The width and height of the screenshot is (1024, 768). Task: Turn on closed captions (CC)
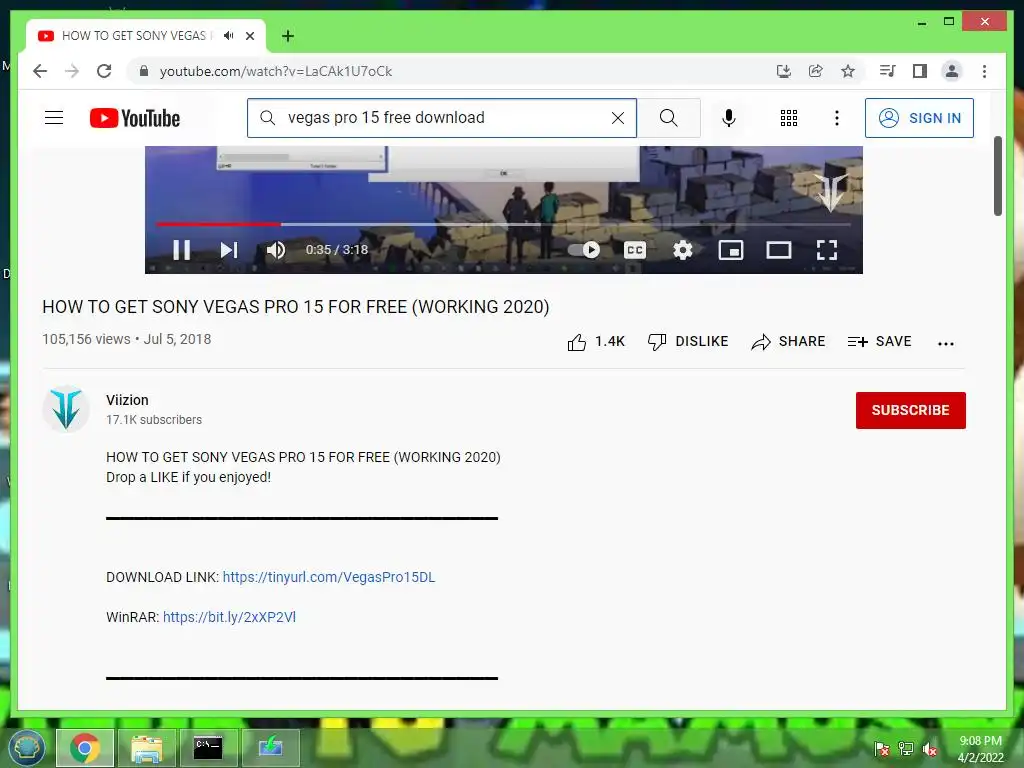[635, 249]
